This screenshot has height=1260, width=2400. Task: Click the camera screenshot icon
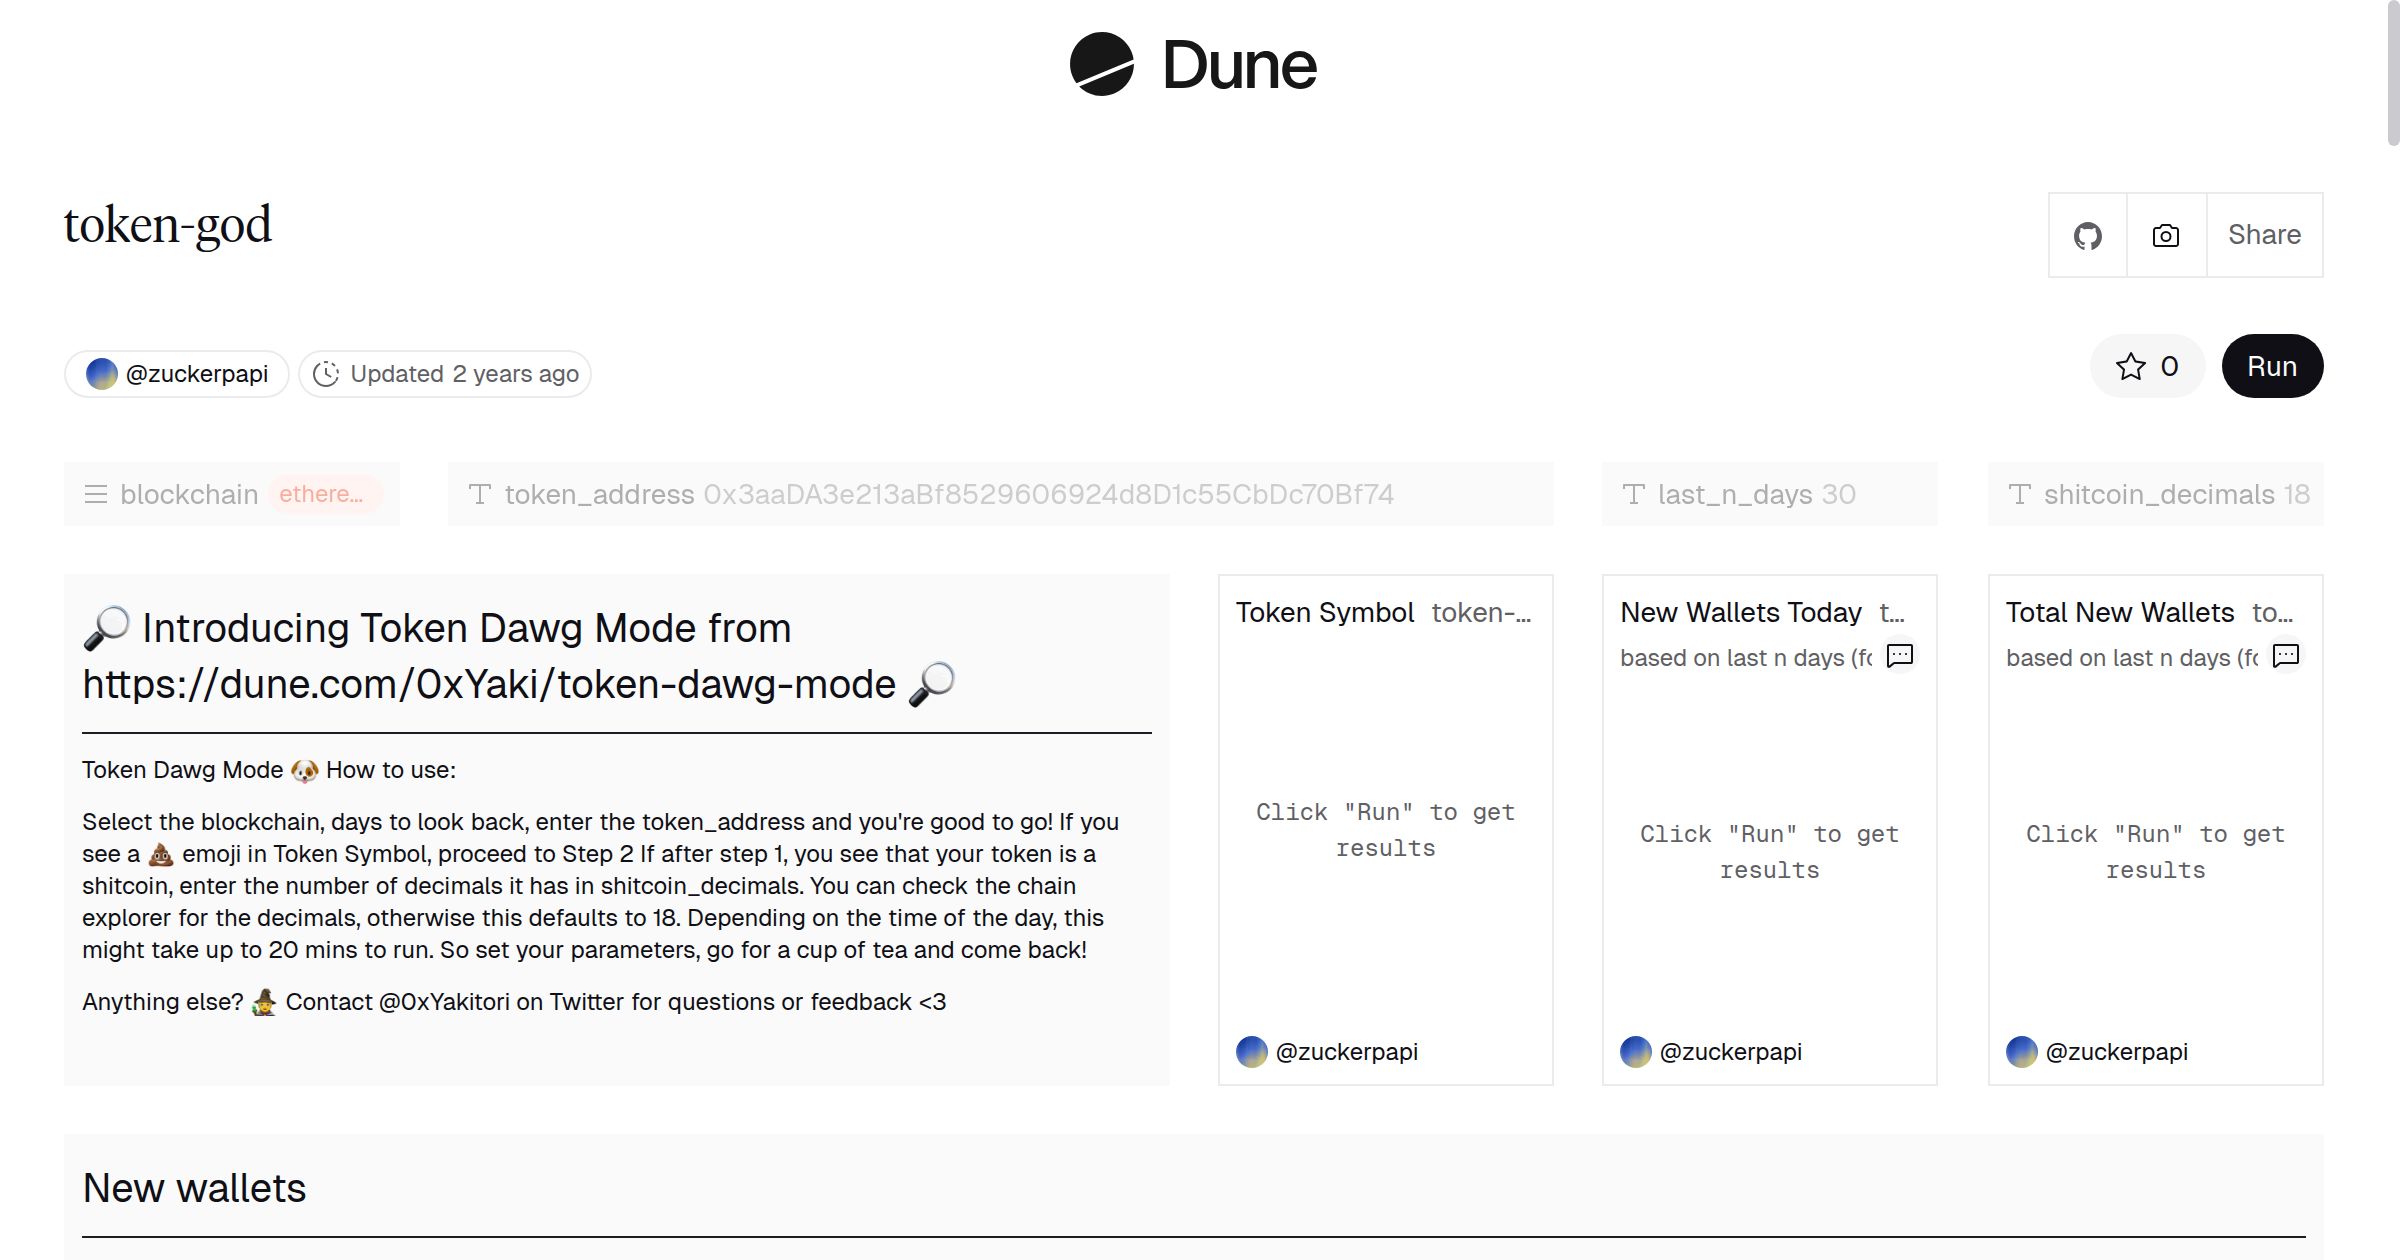click(2166, 236)
